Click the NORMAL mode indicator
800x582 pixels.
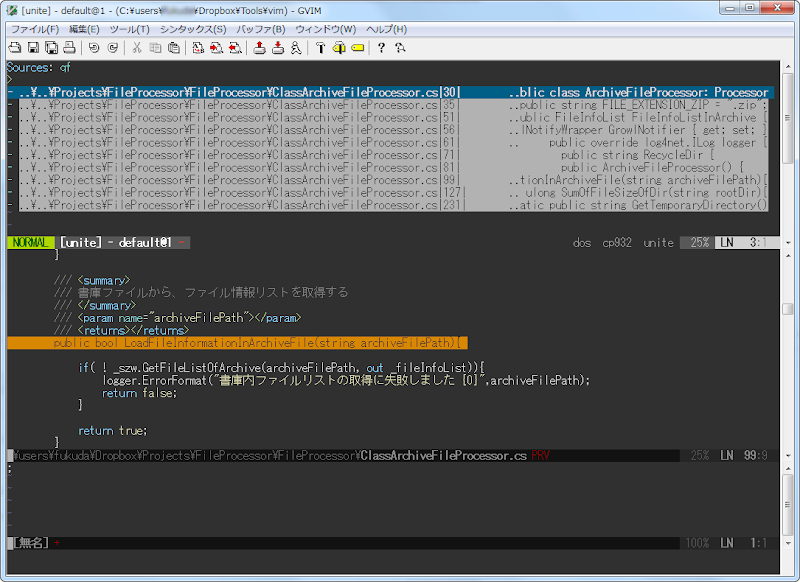(31, 243)
